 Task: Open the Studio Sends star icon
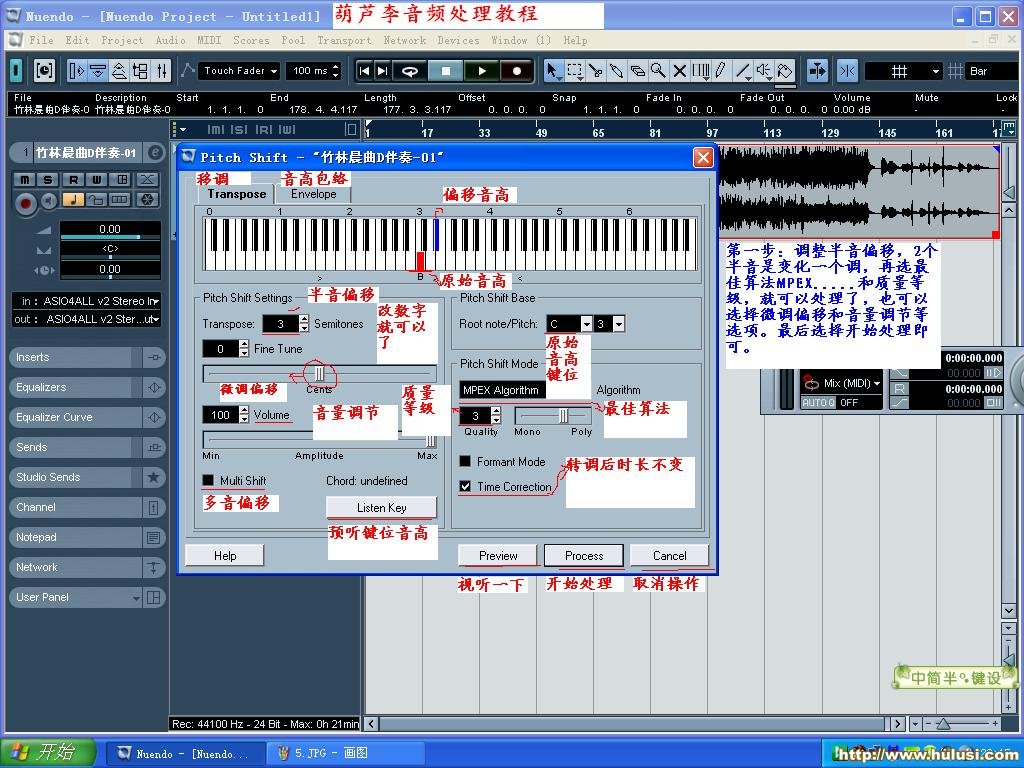[x=154, y=477]
